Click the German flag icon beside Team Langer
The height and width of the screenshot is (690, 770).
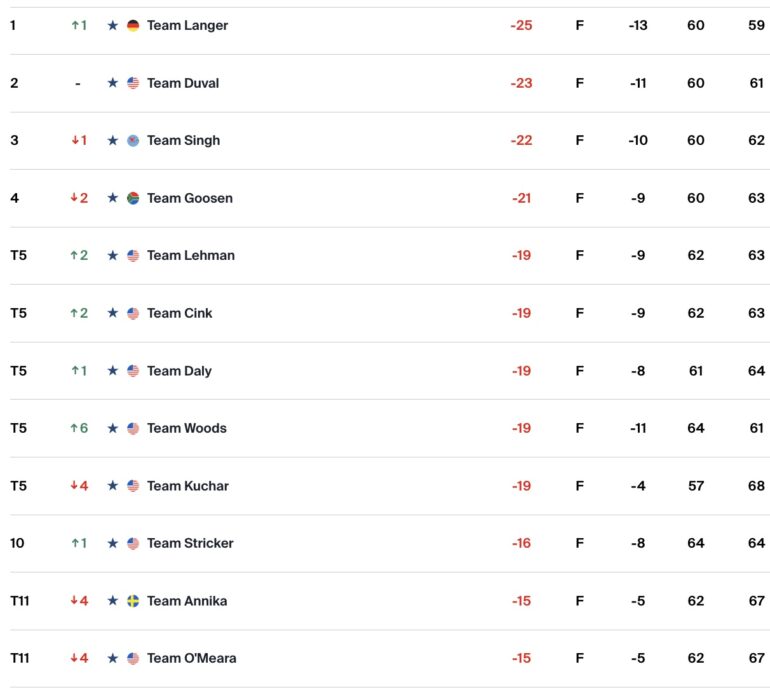coord(133,26)
